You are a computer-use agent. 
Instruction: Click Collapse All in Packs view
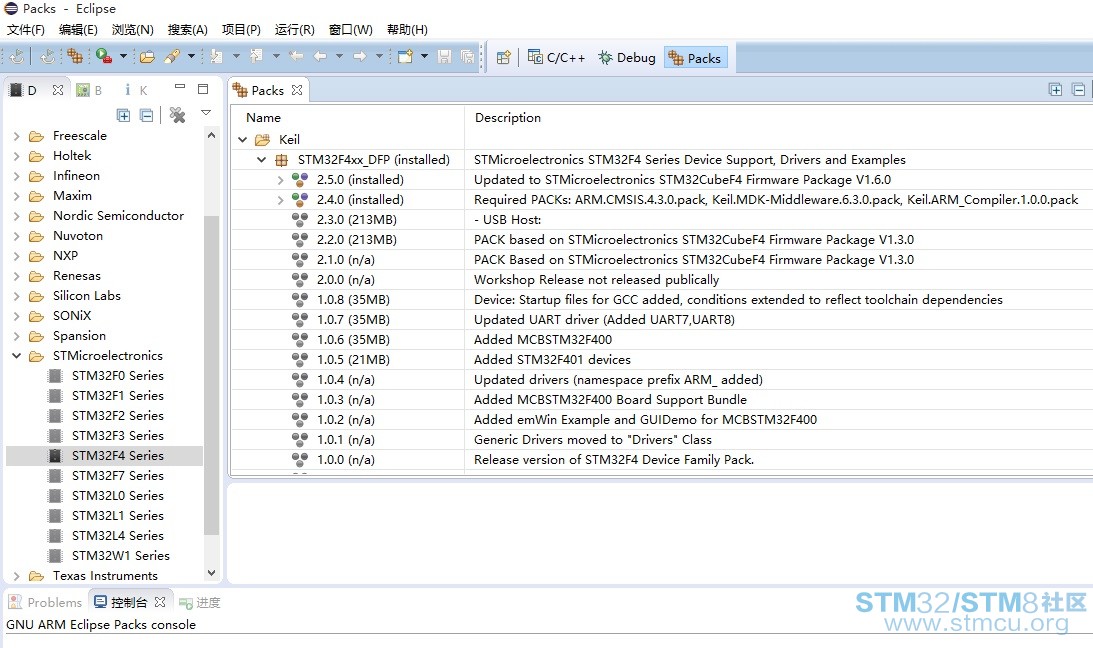[x=1078, y=89]
